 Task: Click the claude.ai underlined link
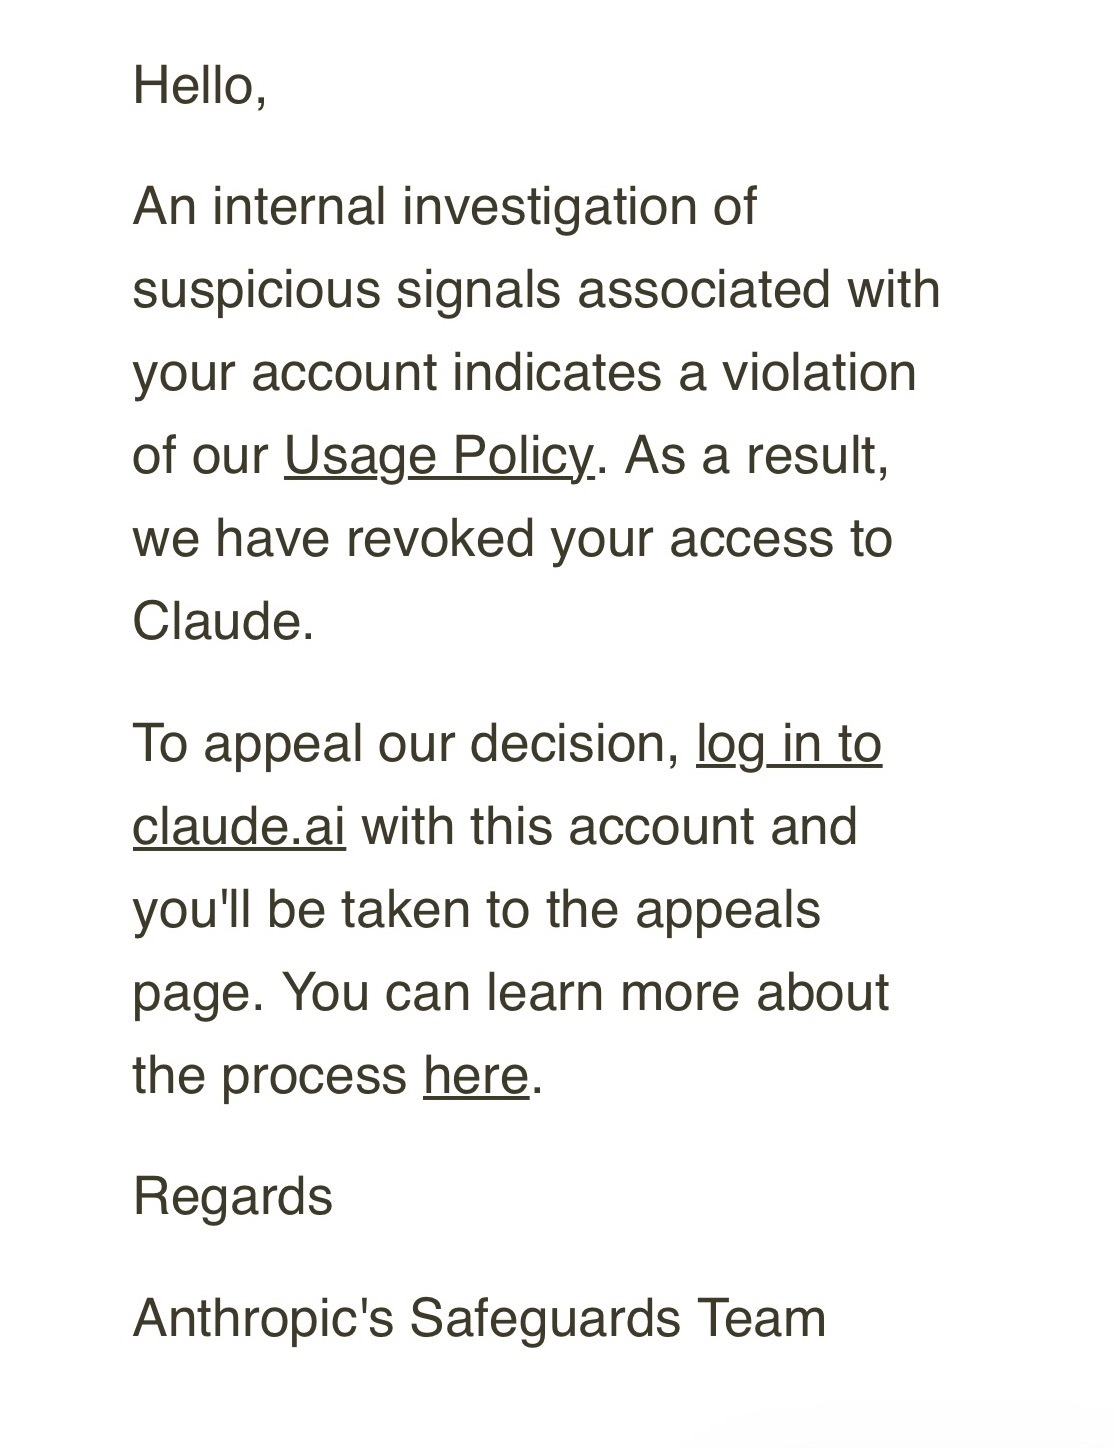(x=239, y=827)
